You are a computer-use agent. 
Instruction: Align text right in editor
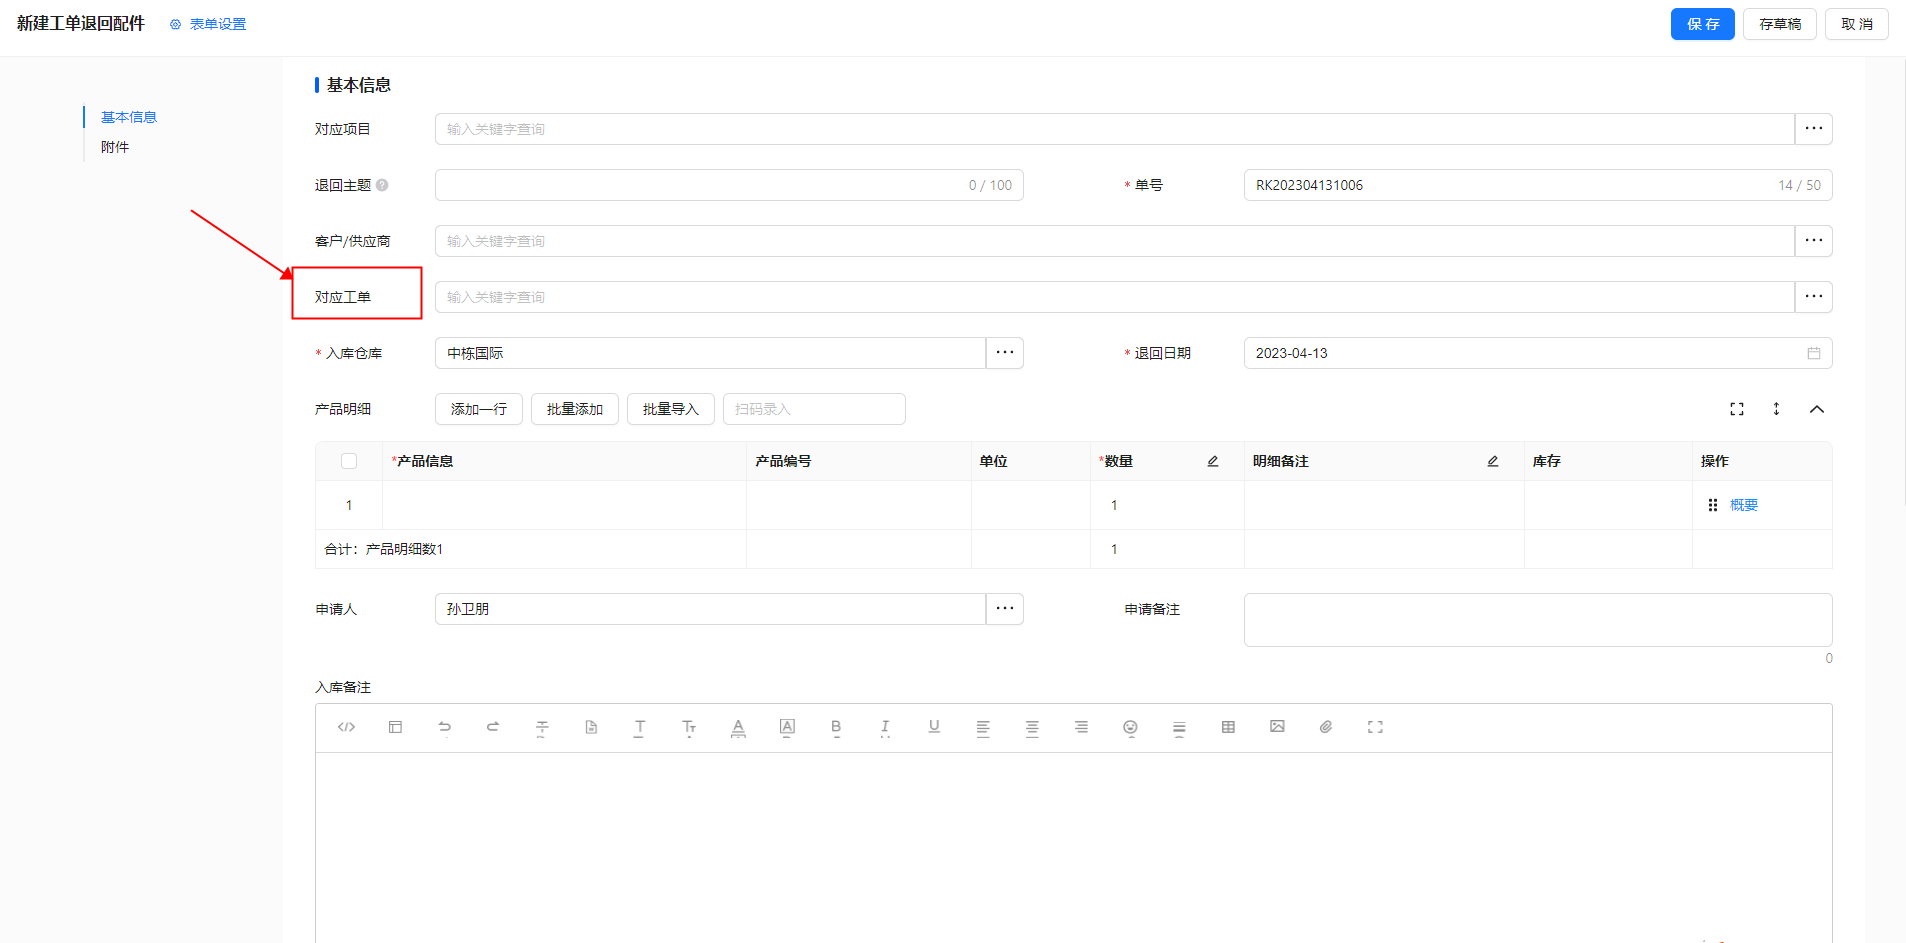tap(1081, 727)
